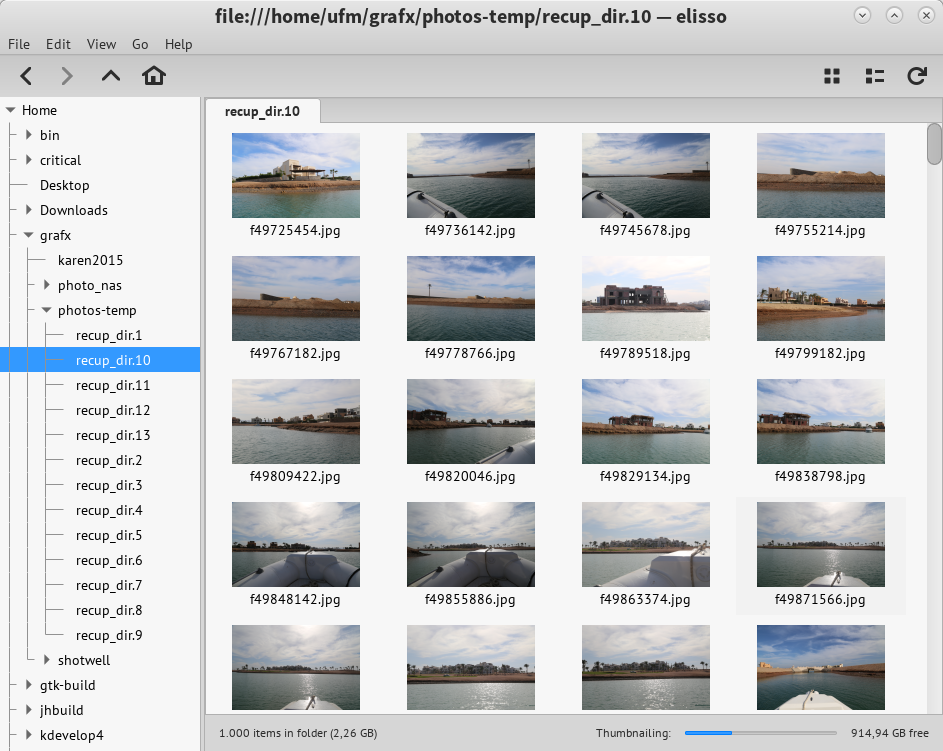Click the 1.000 items in folder status

(298, 733)
